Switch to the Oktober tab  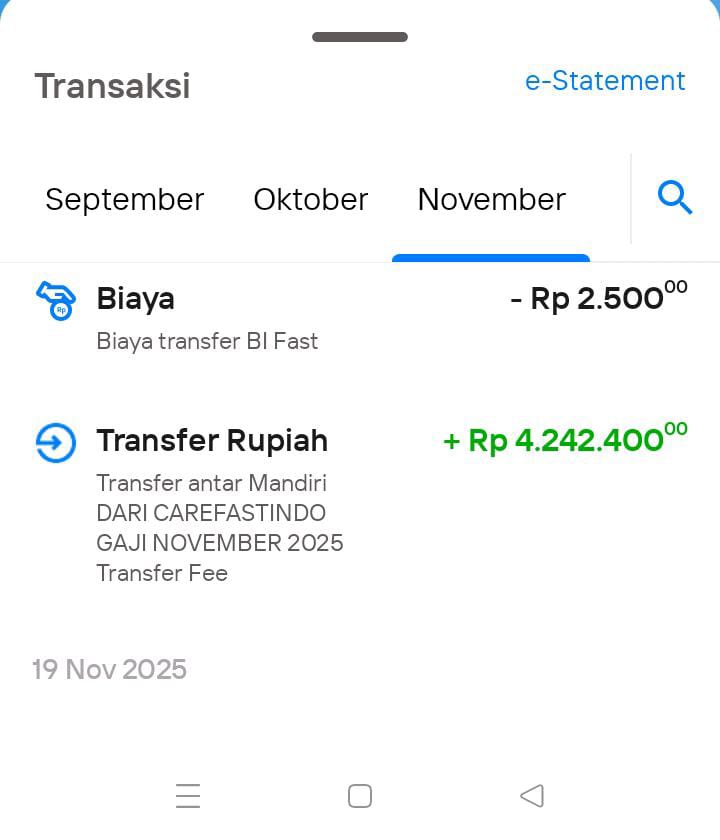[x=310, y=199]
